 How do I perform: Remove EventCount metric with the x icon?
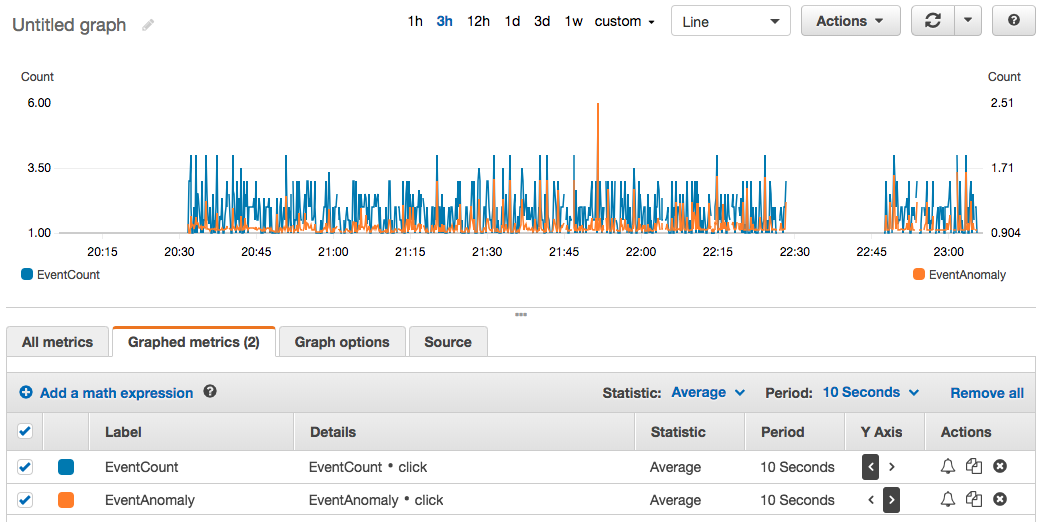[999, 467]
